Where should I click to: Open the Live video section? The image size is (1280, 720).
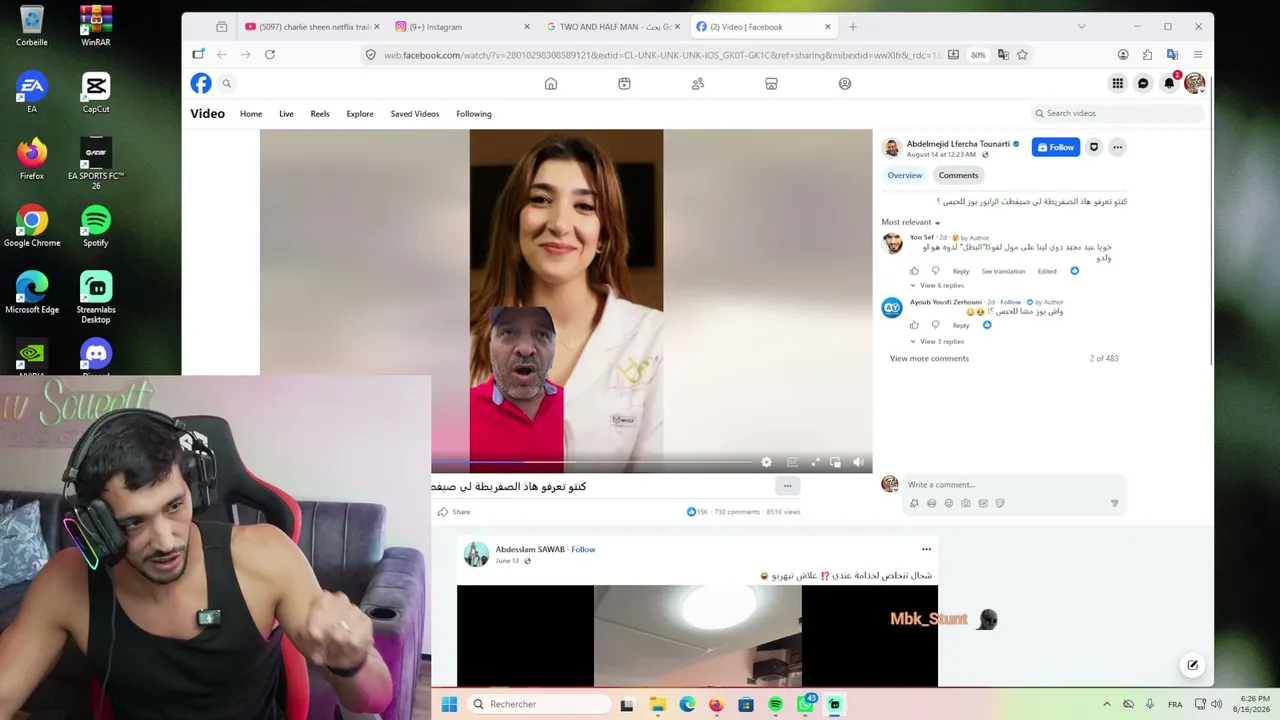click(286, 114)
